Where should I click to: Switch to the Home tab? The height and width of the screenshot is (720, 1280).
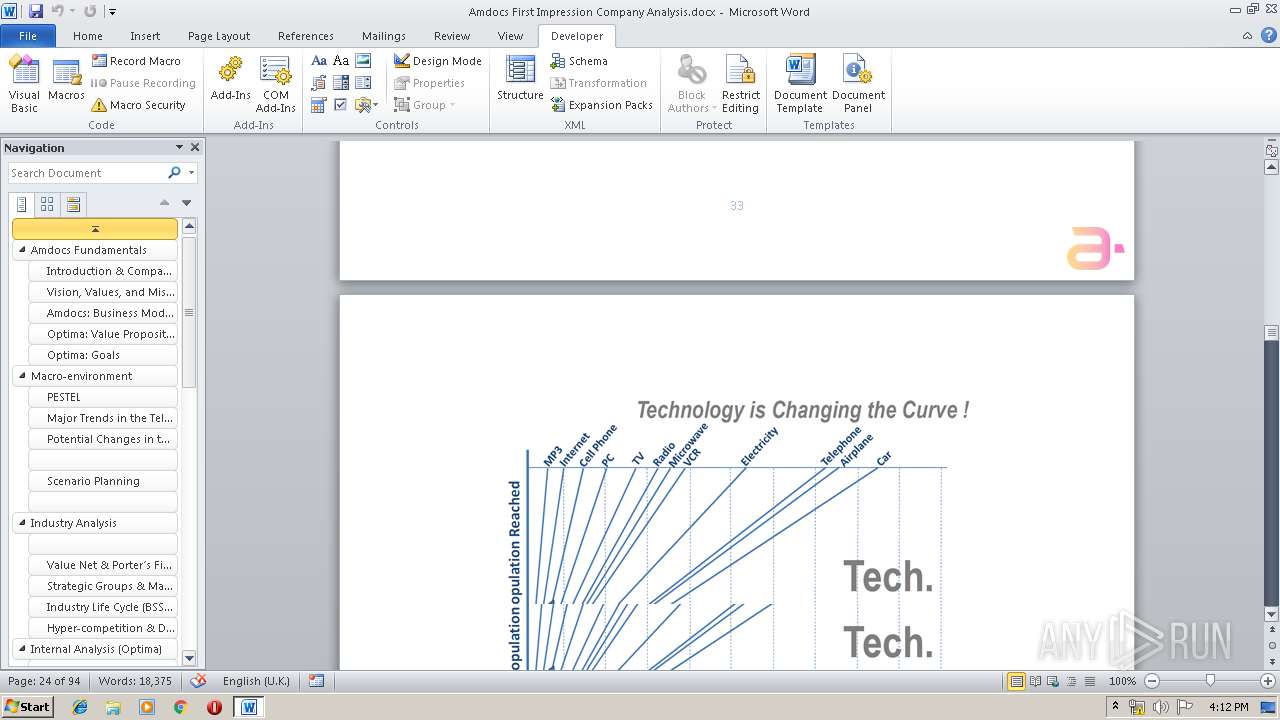tap(88, 36)
